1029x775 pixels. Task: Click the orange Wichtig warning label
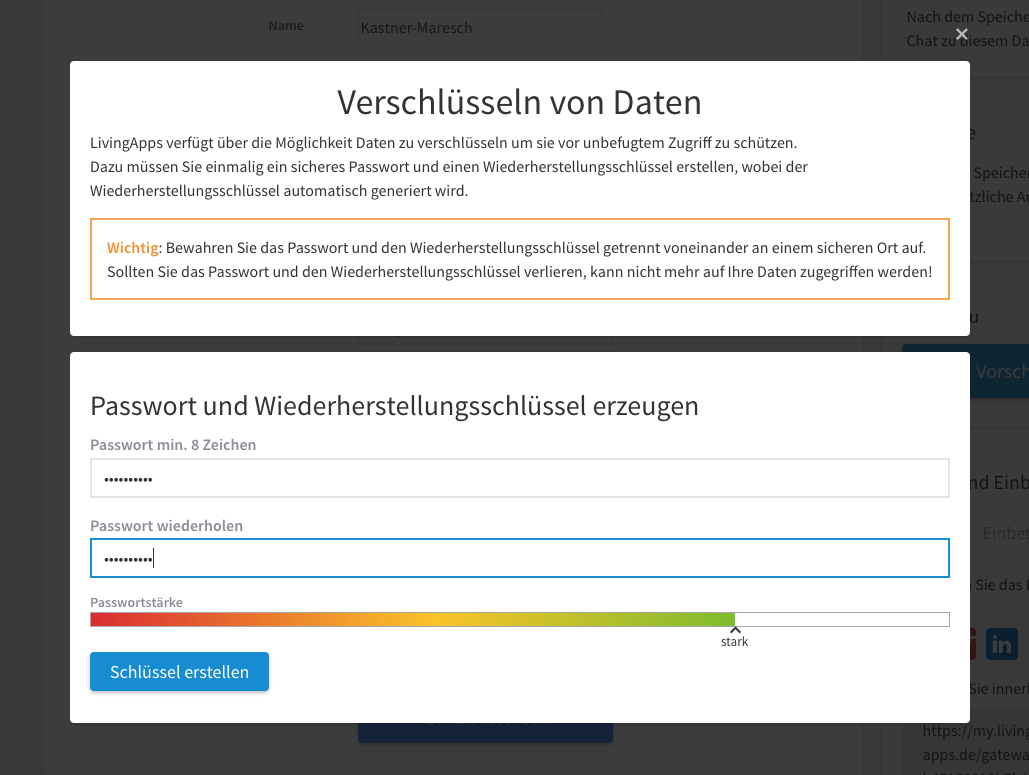(x=133, y=248)
